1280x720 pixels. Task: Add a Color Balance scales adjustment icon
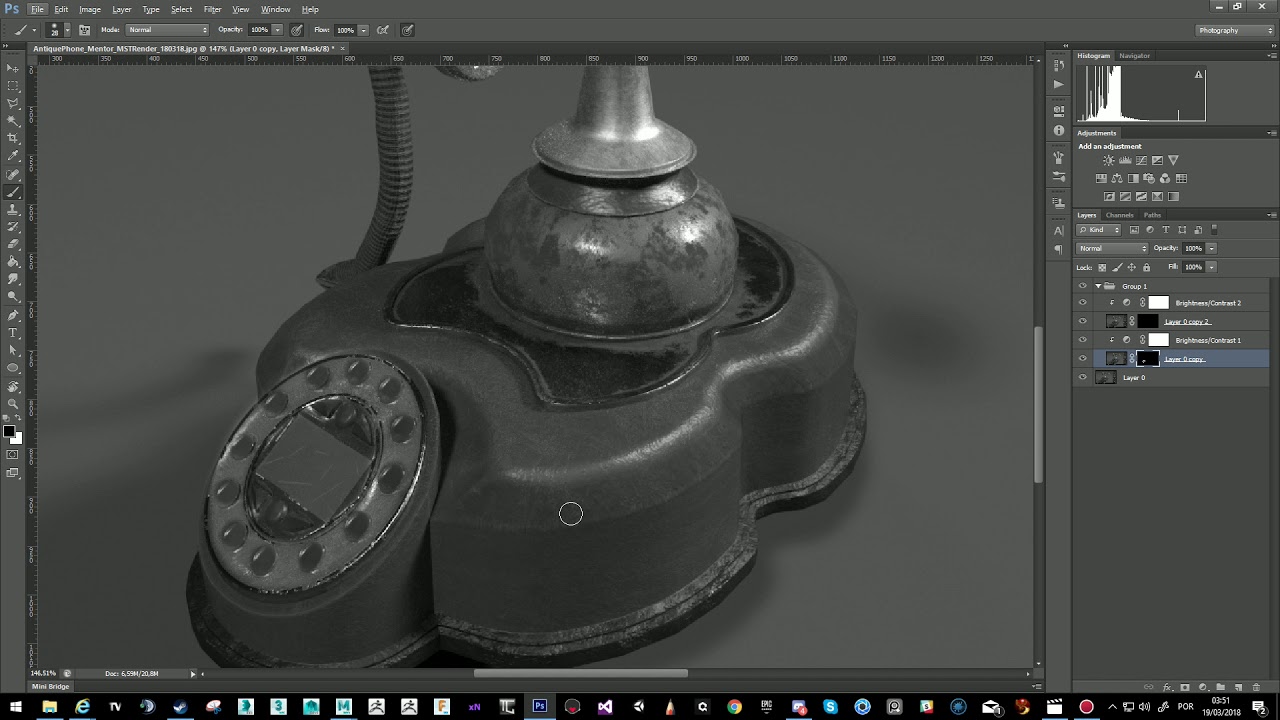click(1117, 178)
